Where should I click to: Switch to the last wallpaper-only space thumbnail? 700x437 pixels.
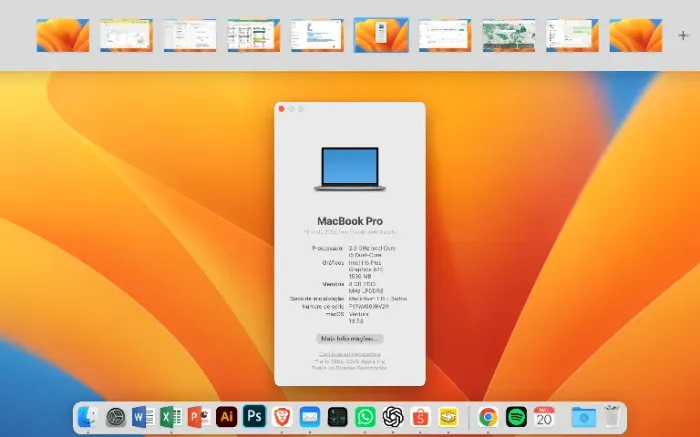636,35
